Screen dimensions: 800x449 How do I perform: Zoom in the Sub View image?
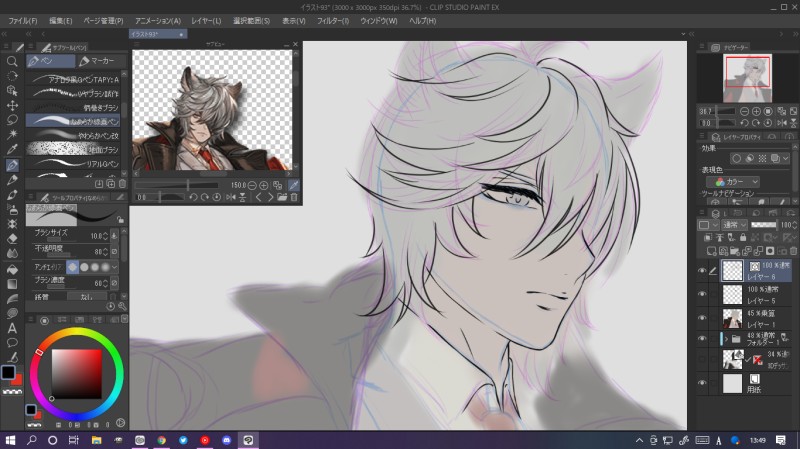(x=264, y=186)
